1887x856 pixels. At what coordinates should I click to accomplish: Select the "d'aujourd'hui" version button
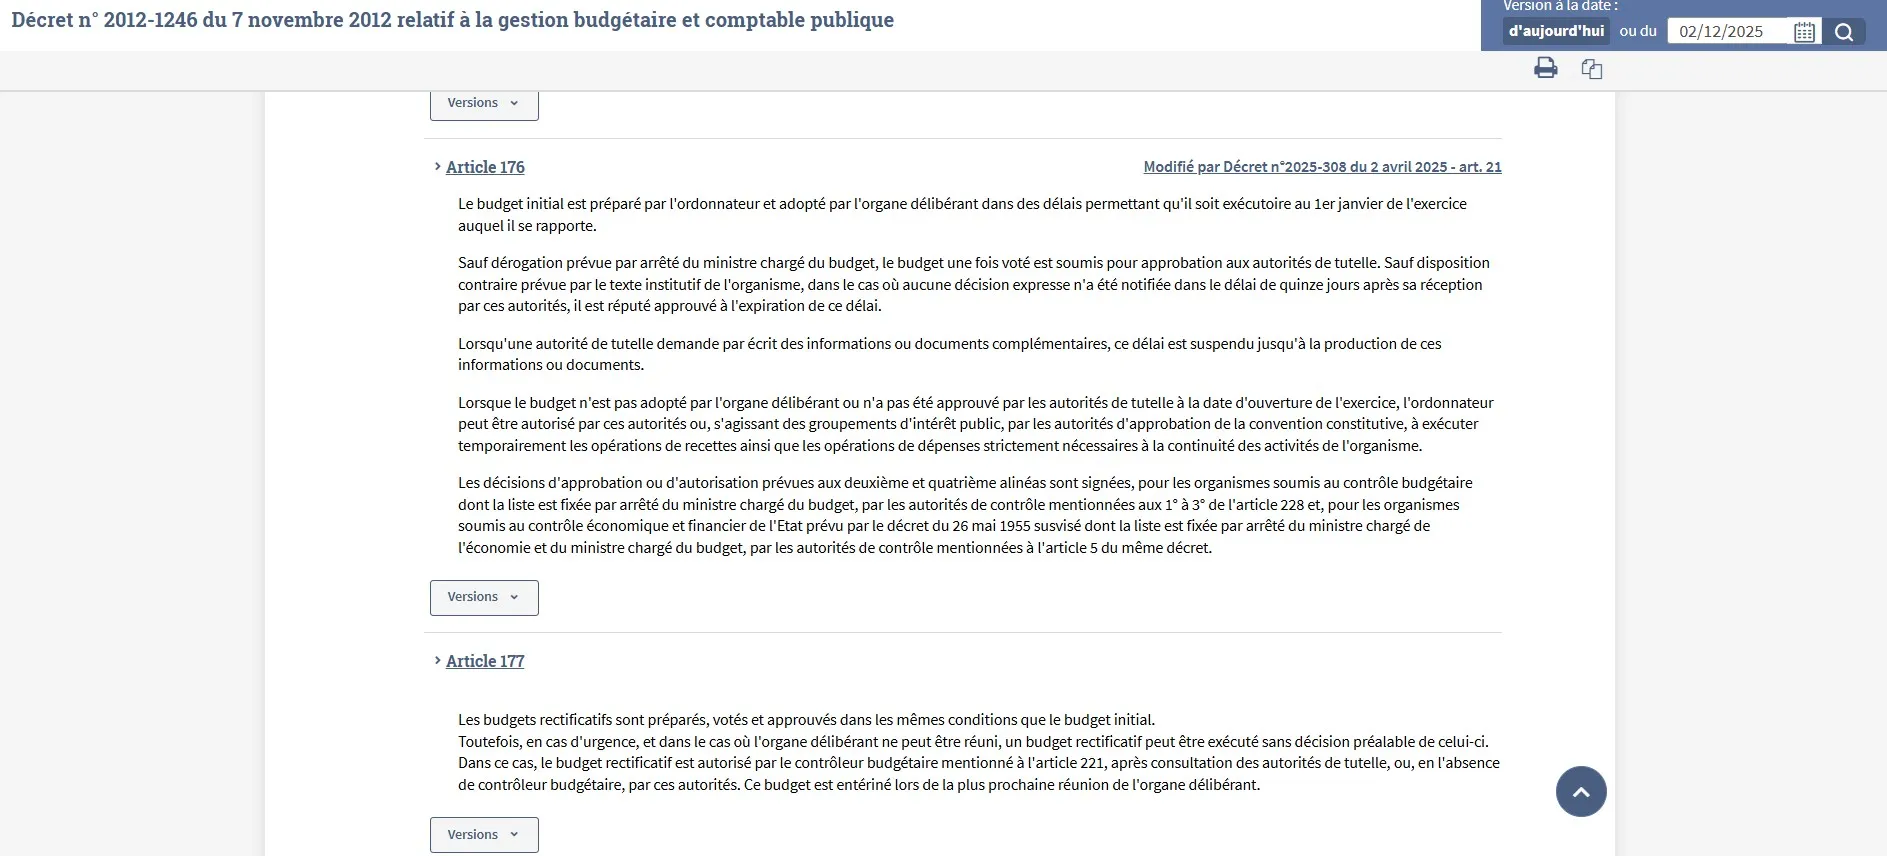pyautogui.click(x=1556, y=31)
